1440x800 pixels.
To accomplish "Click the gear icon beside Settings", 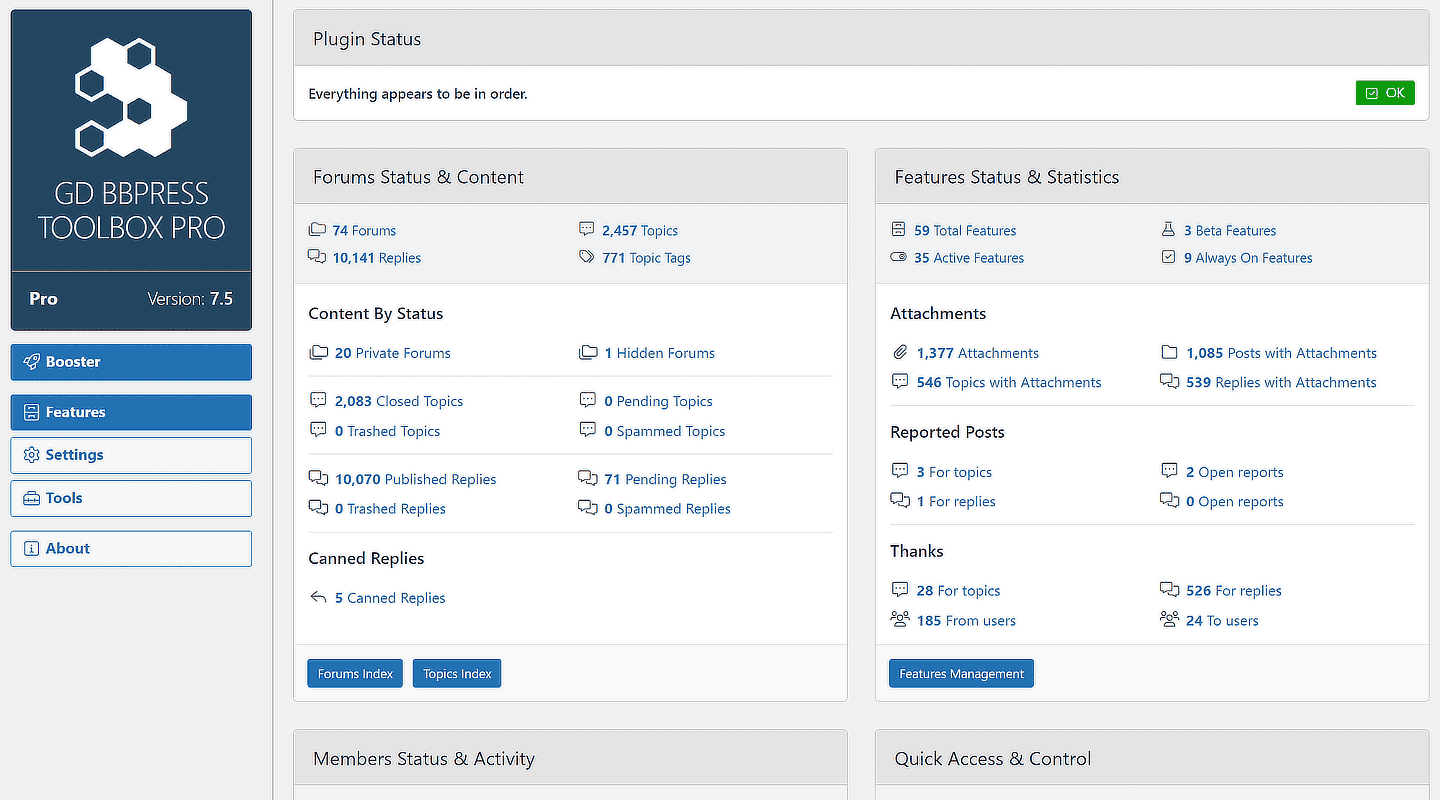I will click(x=32, y=455).
